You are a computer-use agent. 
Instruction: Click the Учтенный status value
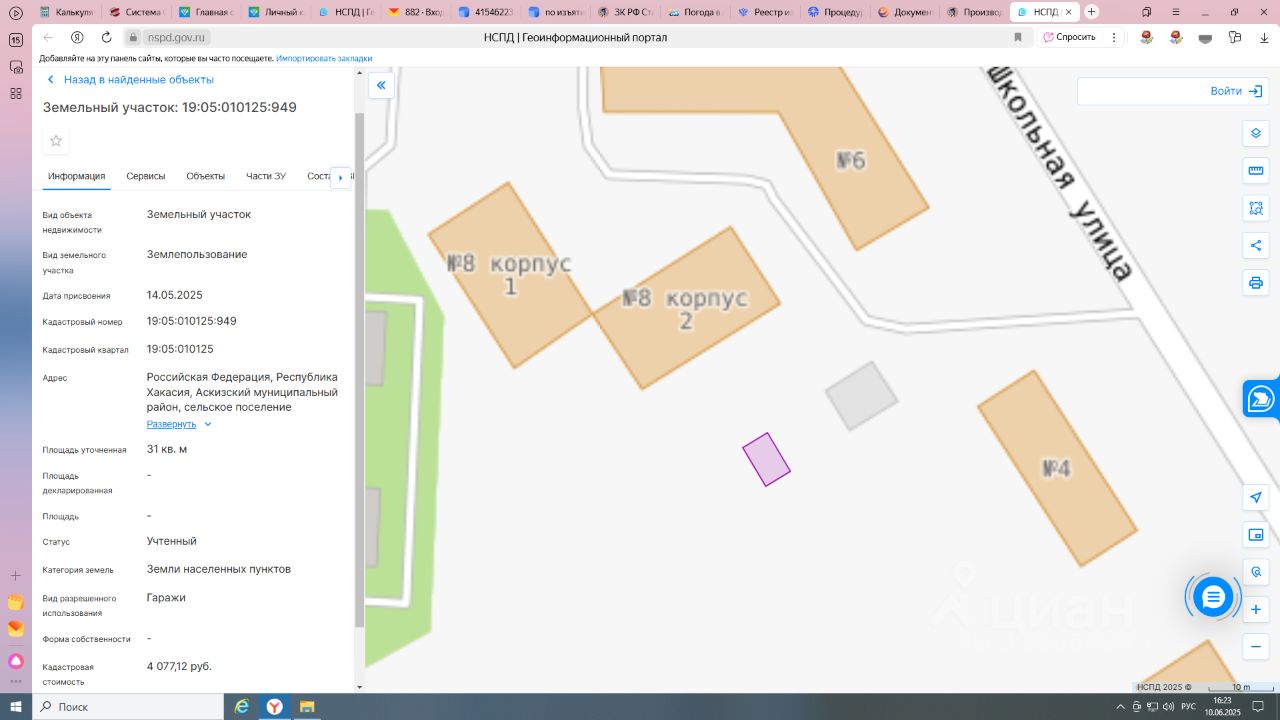click(x=172, y=541)
